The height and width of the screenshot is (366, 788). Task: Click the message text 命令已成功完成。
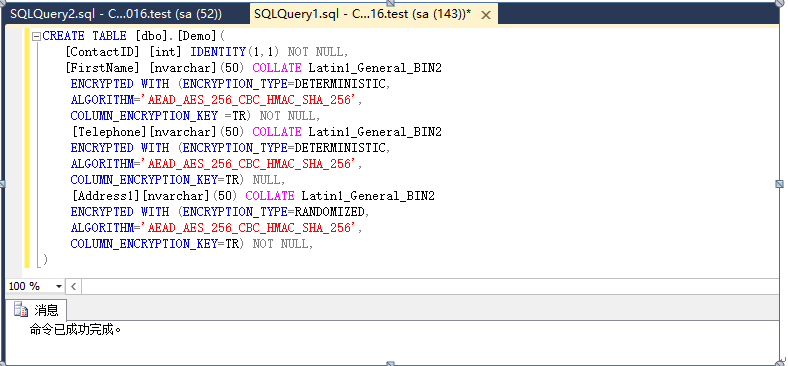(76, 330)
